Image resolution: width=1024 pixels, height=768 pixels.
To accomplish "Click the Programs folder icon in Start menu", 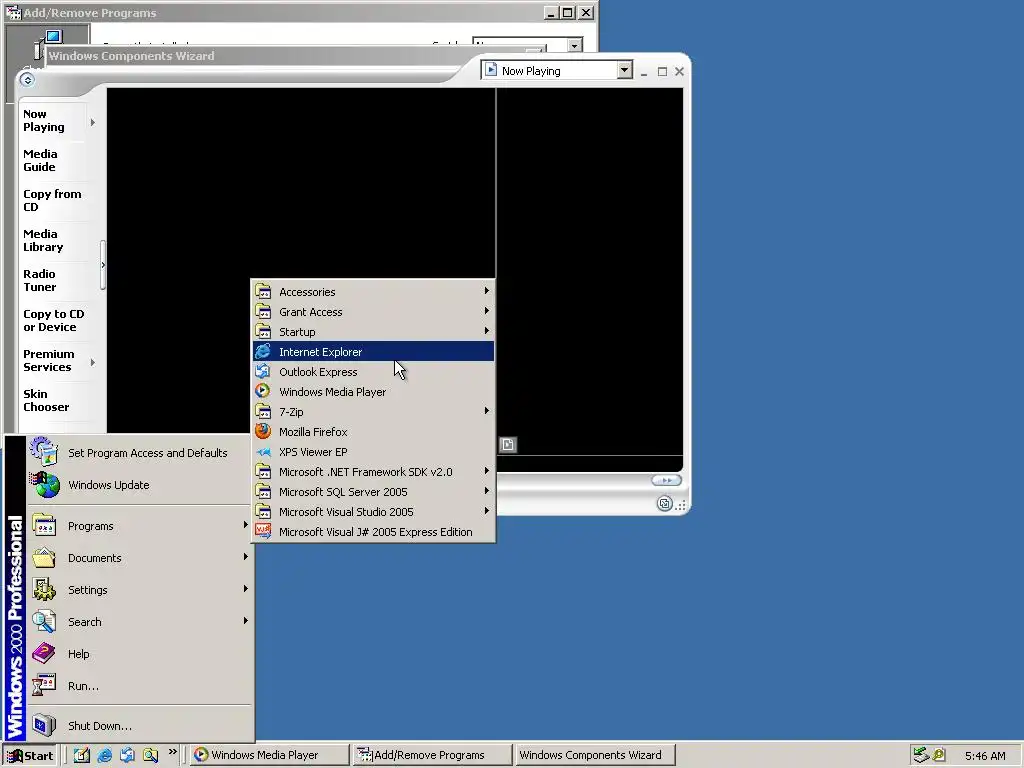I will point(44,526).
